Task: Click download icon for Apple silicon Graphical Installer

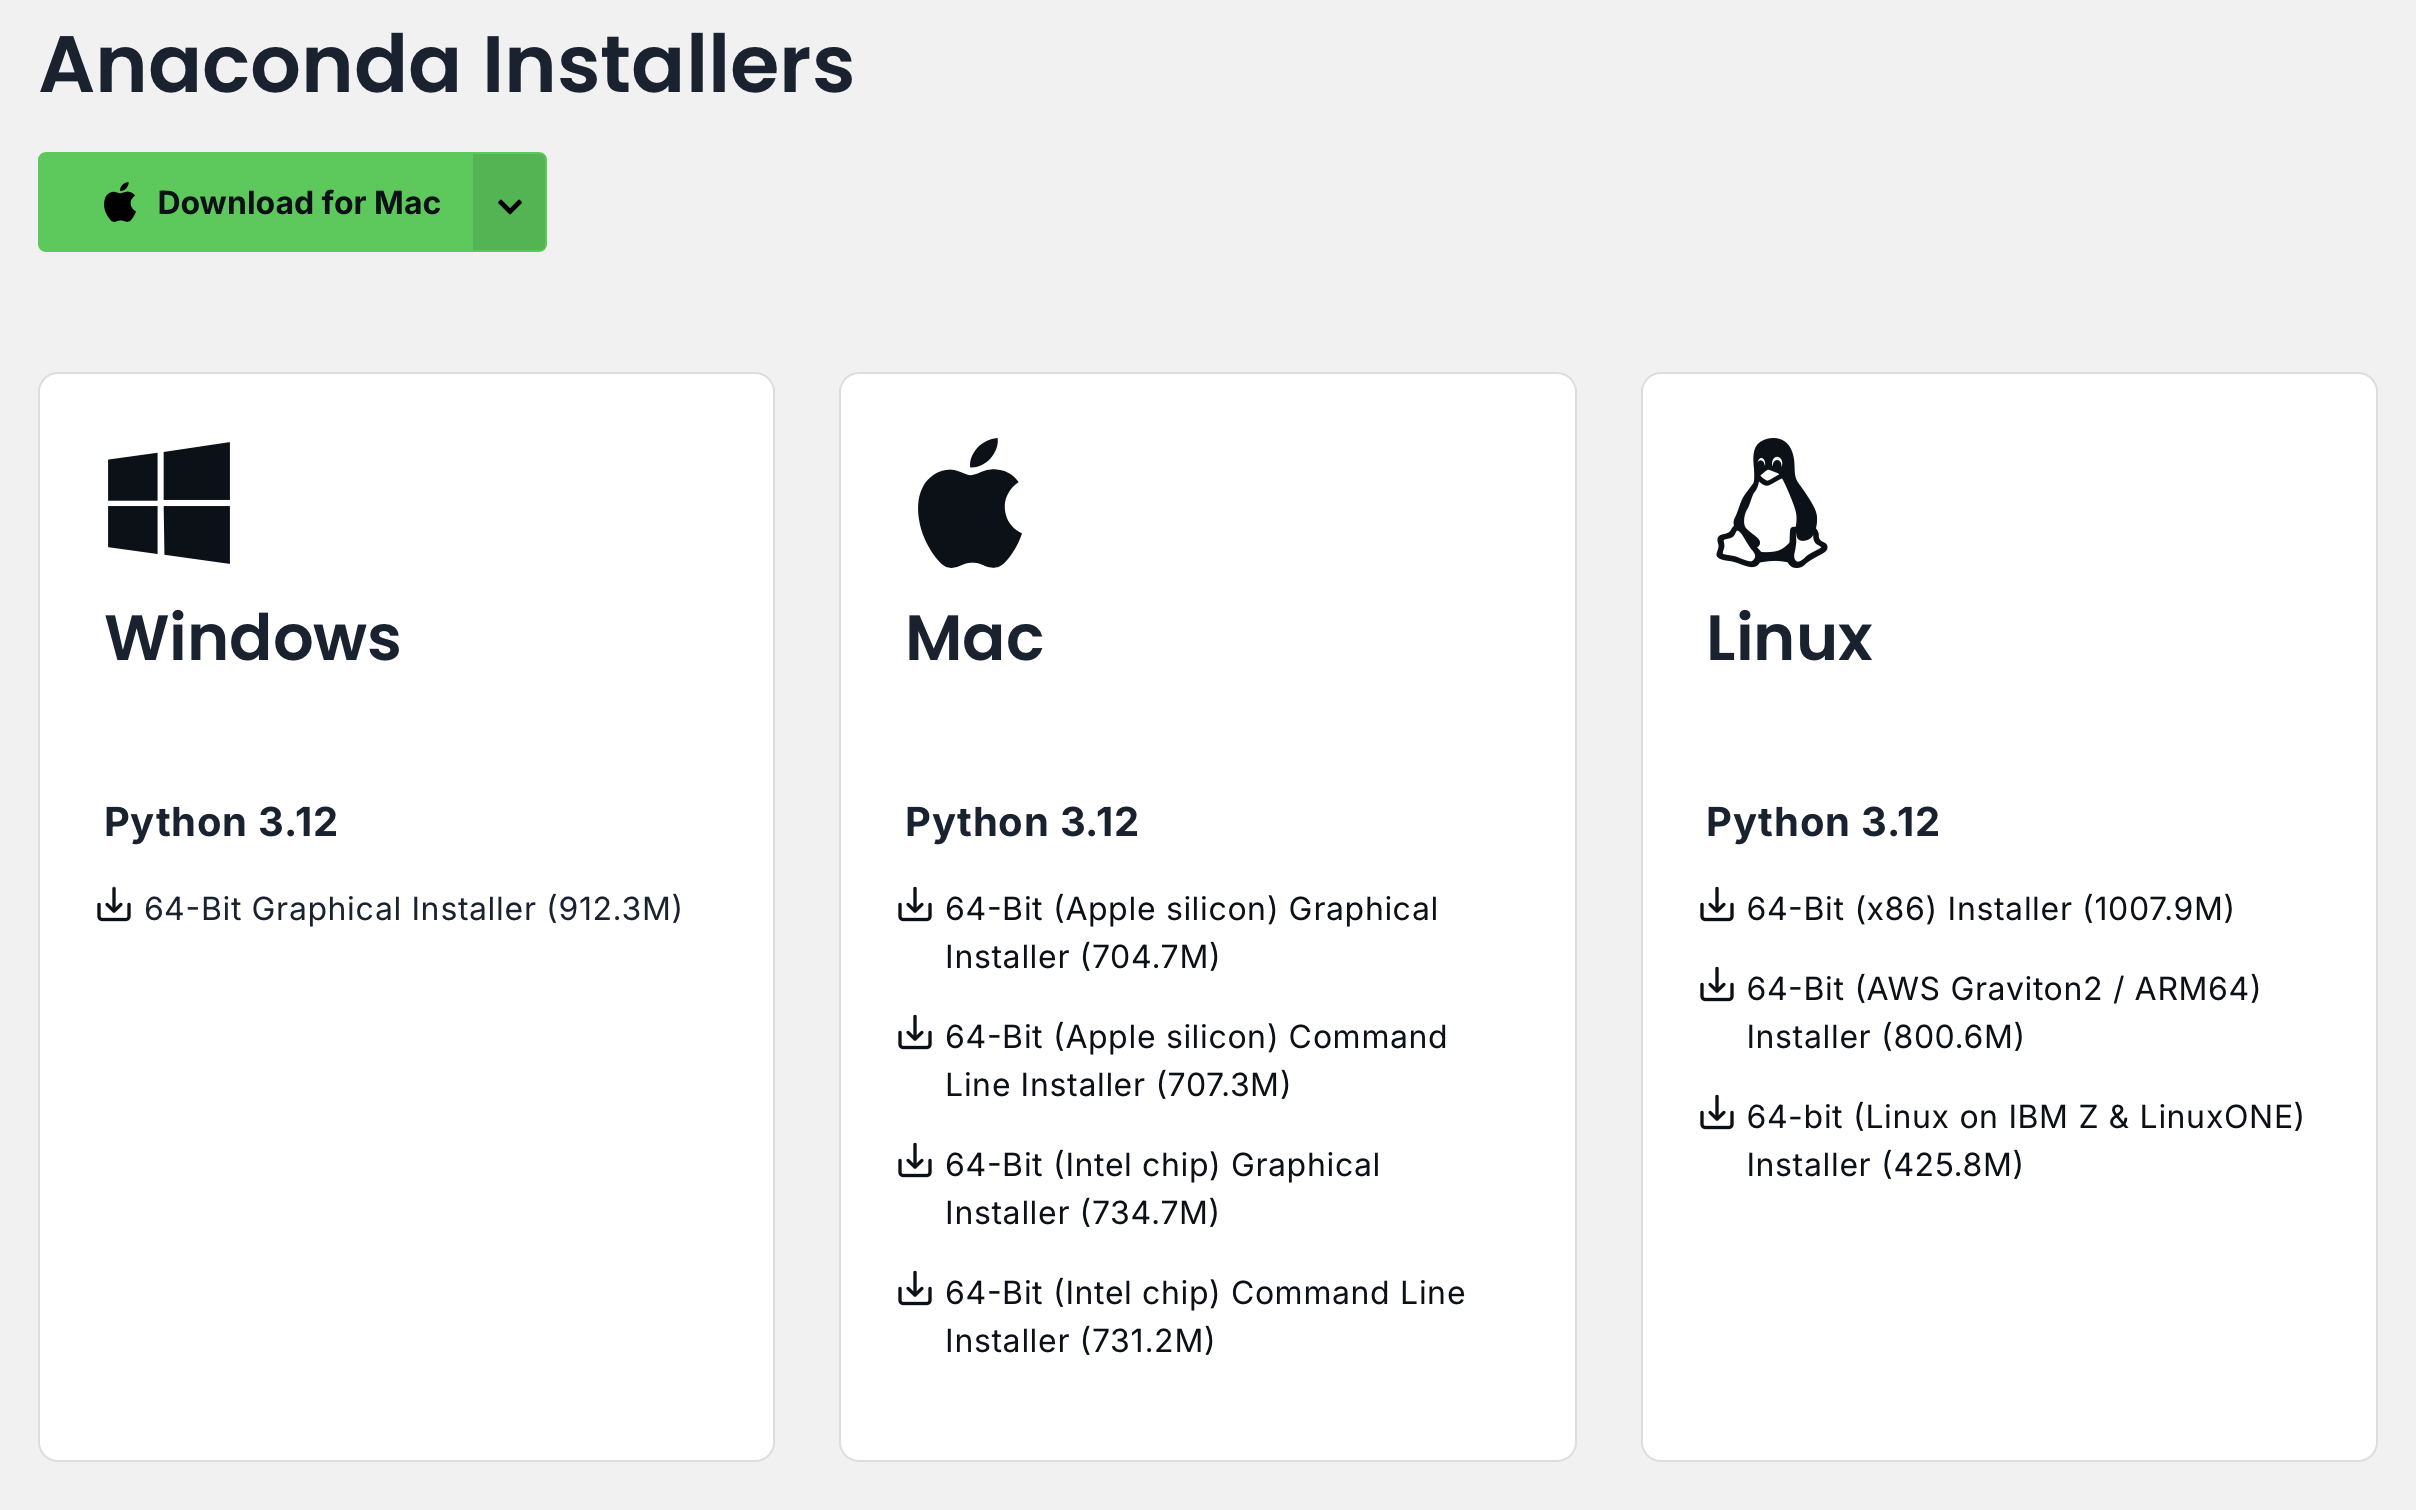Action: pyautogui.click(x=914, y=905)
